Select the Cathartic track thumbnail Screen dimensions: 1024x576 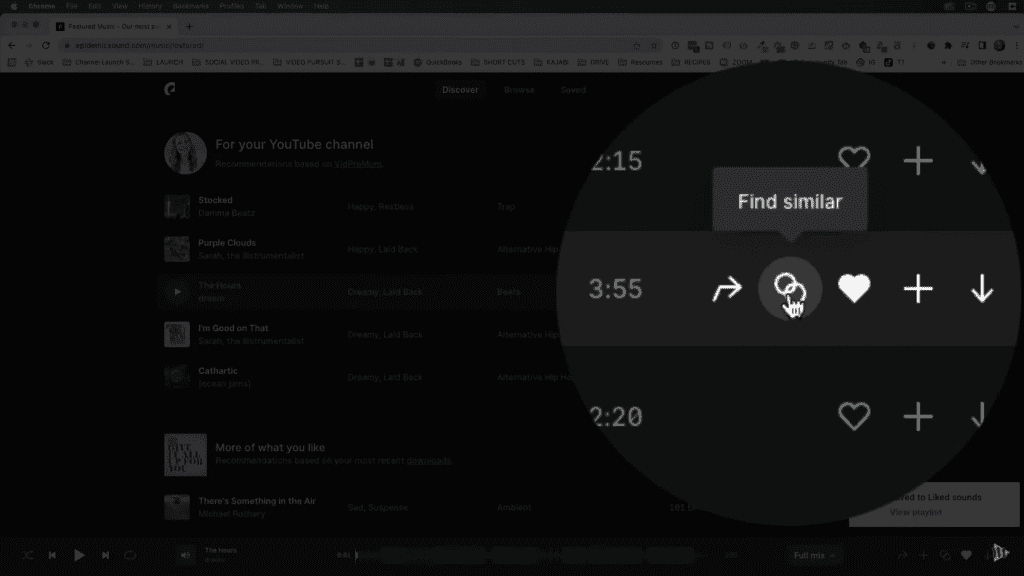click(177, 377)
